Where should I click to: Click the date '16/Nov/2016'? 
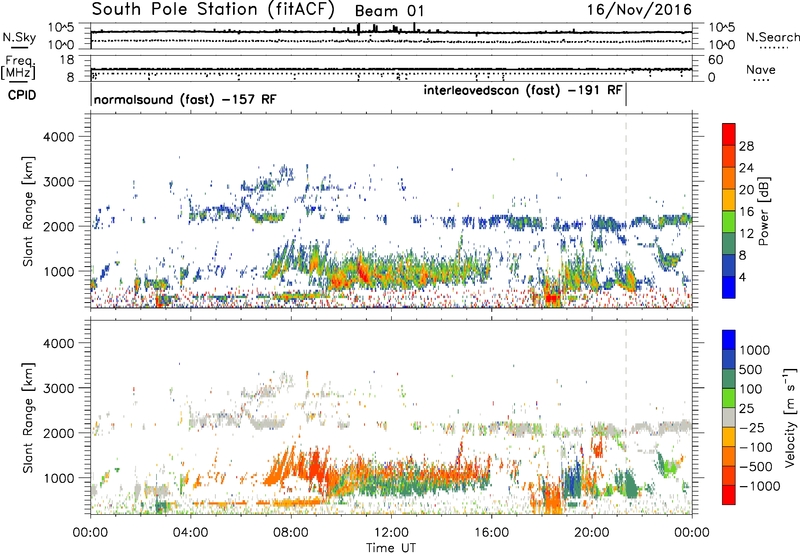[x=639, y=9]
